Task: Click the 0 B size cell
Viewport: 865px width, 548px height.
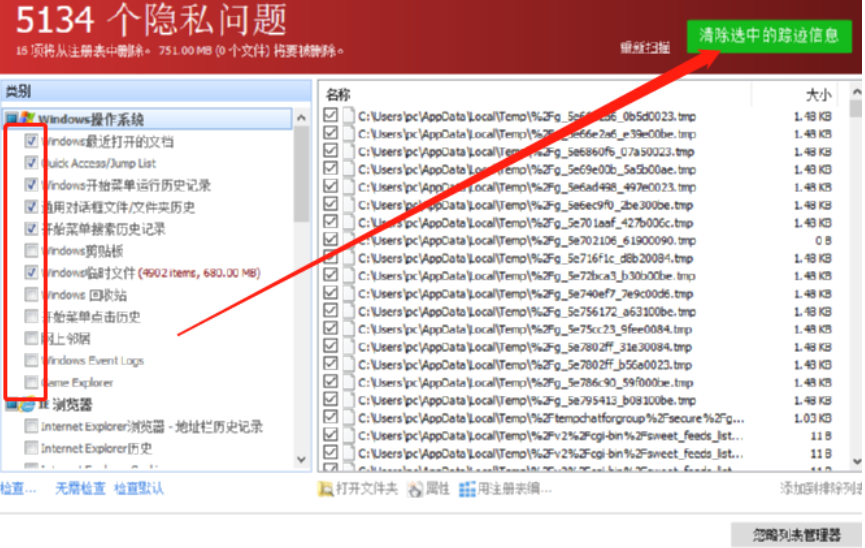Action: tap(823, 241)
